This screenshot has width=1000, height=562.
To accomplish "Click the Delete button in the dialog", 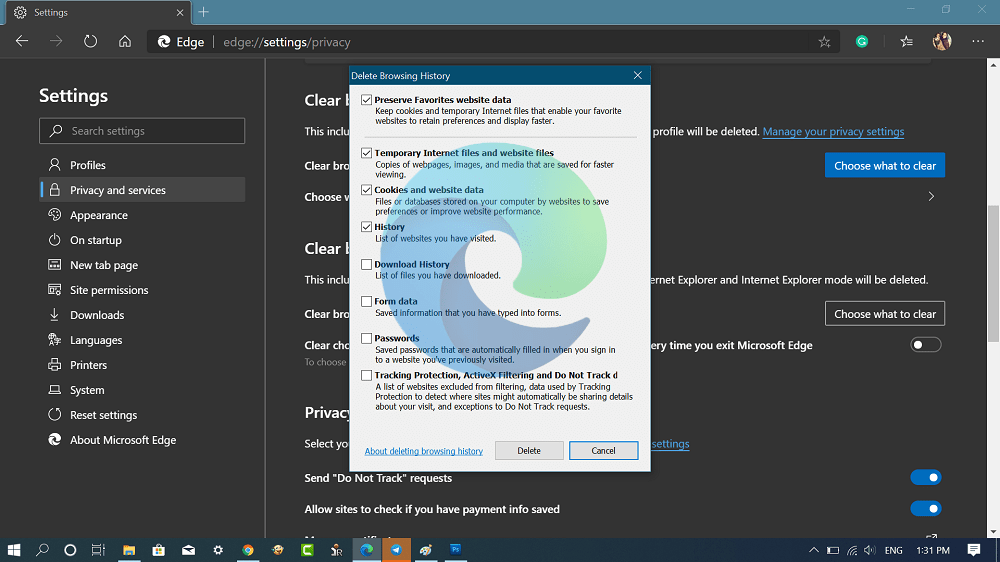I will tap(529, 450).
